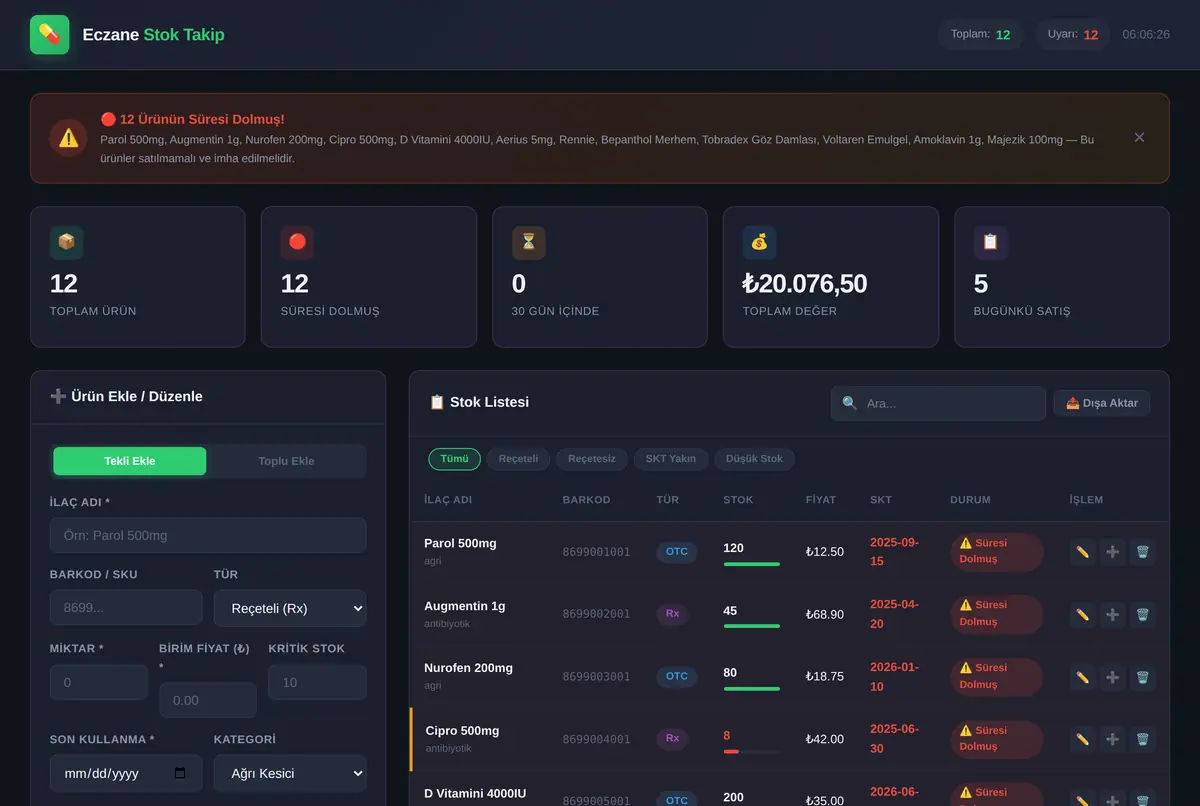Delete Cipro 500mg using the trash icon

(1143, 739)
